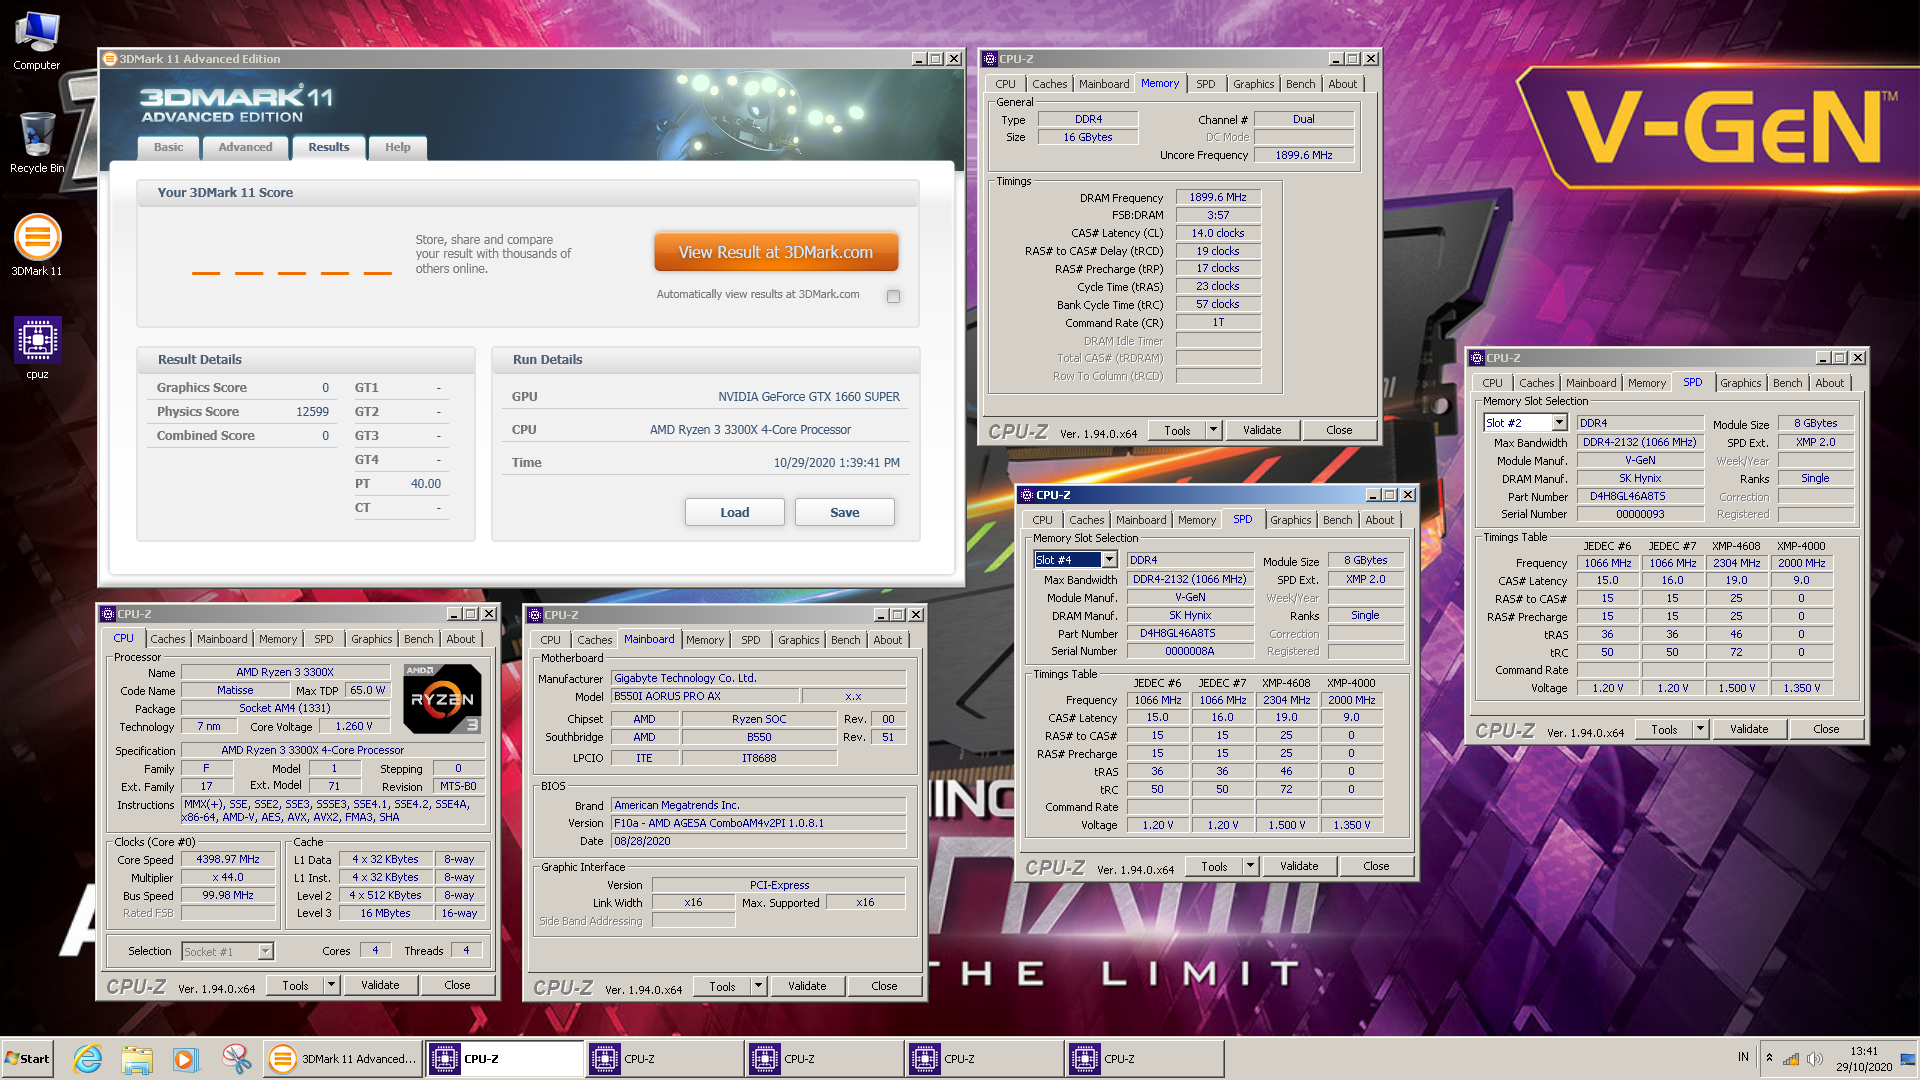The image size is (1920, 1080).
Task: Expand the Tools arrow in the CPU-Z CPU window
Action: [331, 985]
